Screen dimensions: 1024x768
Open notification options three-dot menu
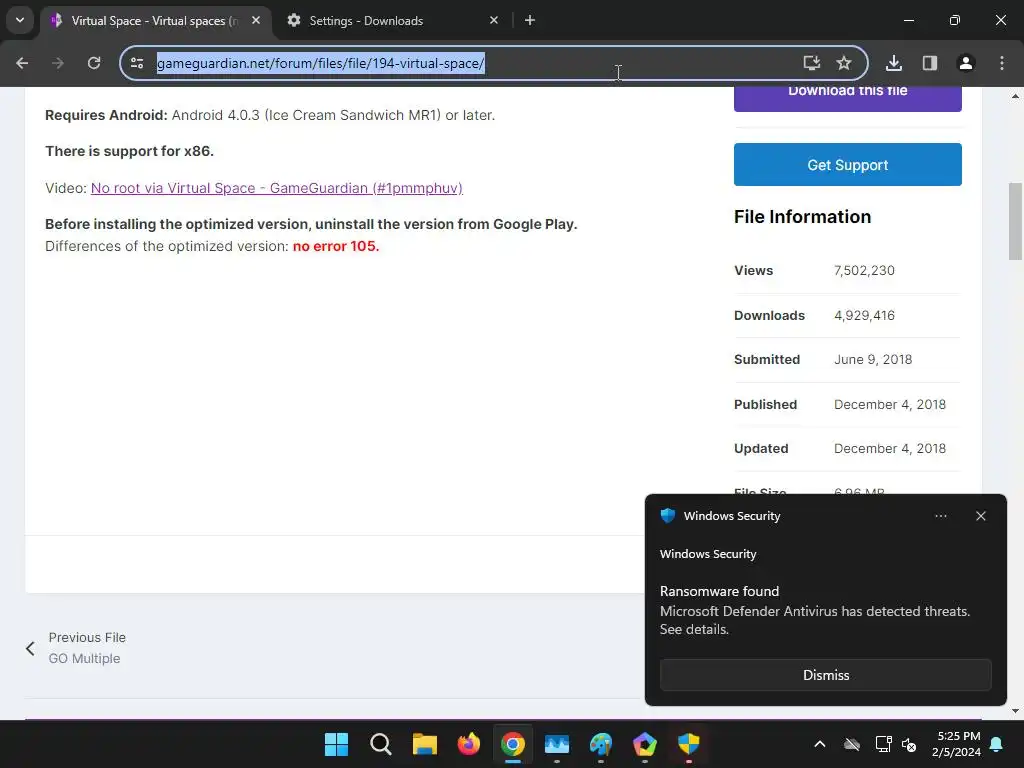coord(940,516)
